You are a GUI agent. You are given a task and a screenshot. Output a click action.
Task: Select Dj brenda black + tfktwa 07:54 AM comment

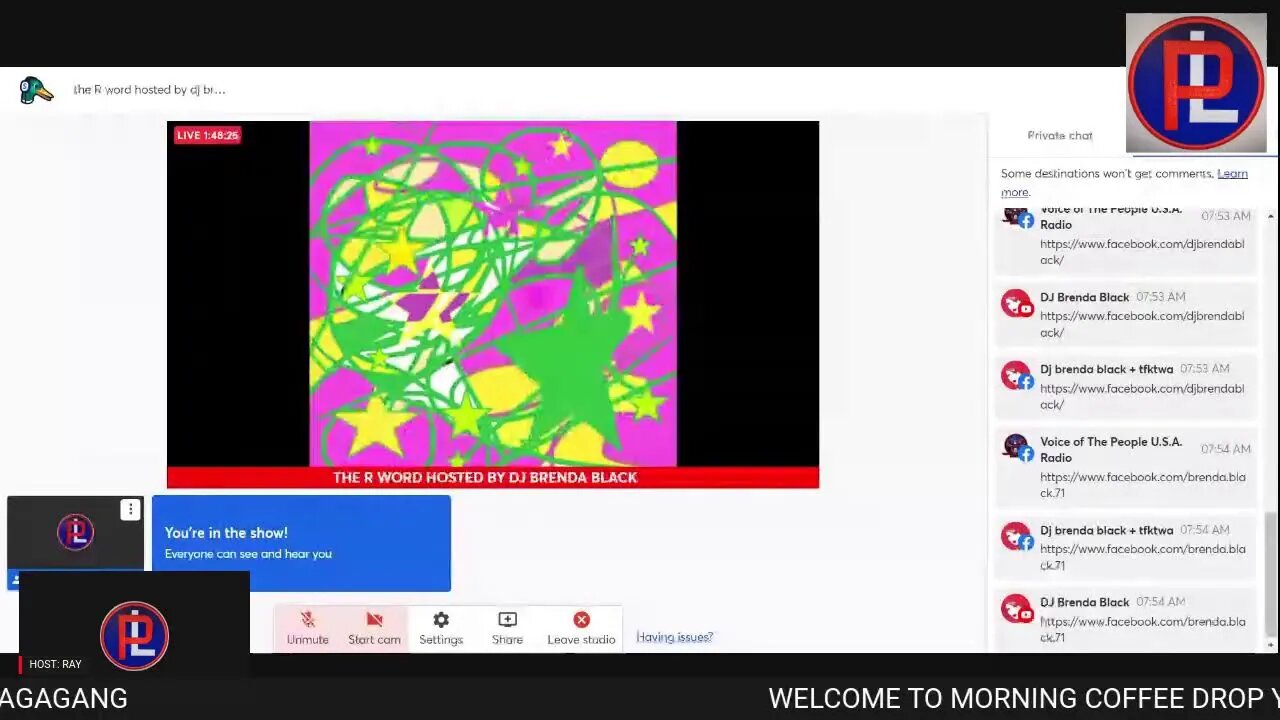1125,547
